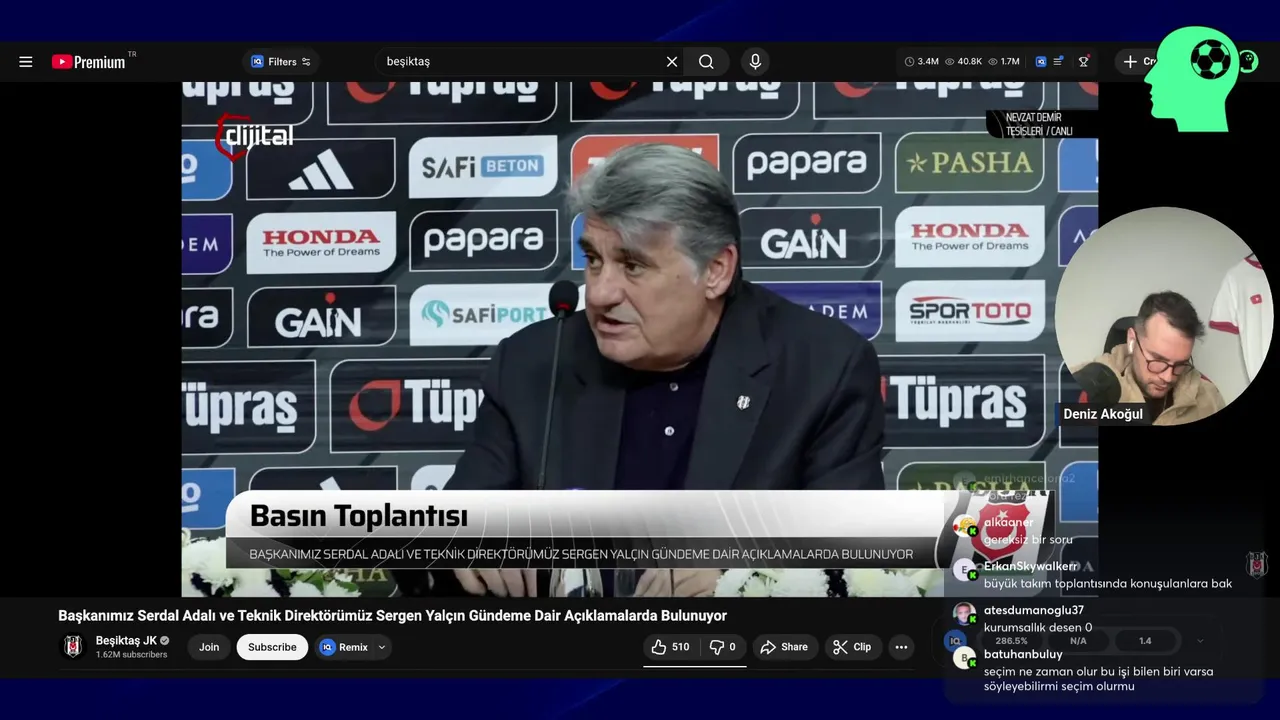Share the video
This screenshot has width=1280, height=720.
(x=785, y=647)
